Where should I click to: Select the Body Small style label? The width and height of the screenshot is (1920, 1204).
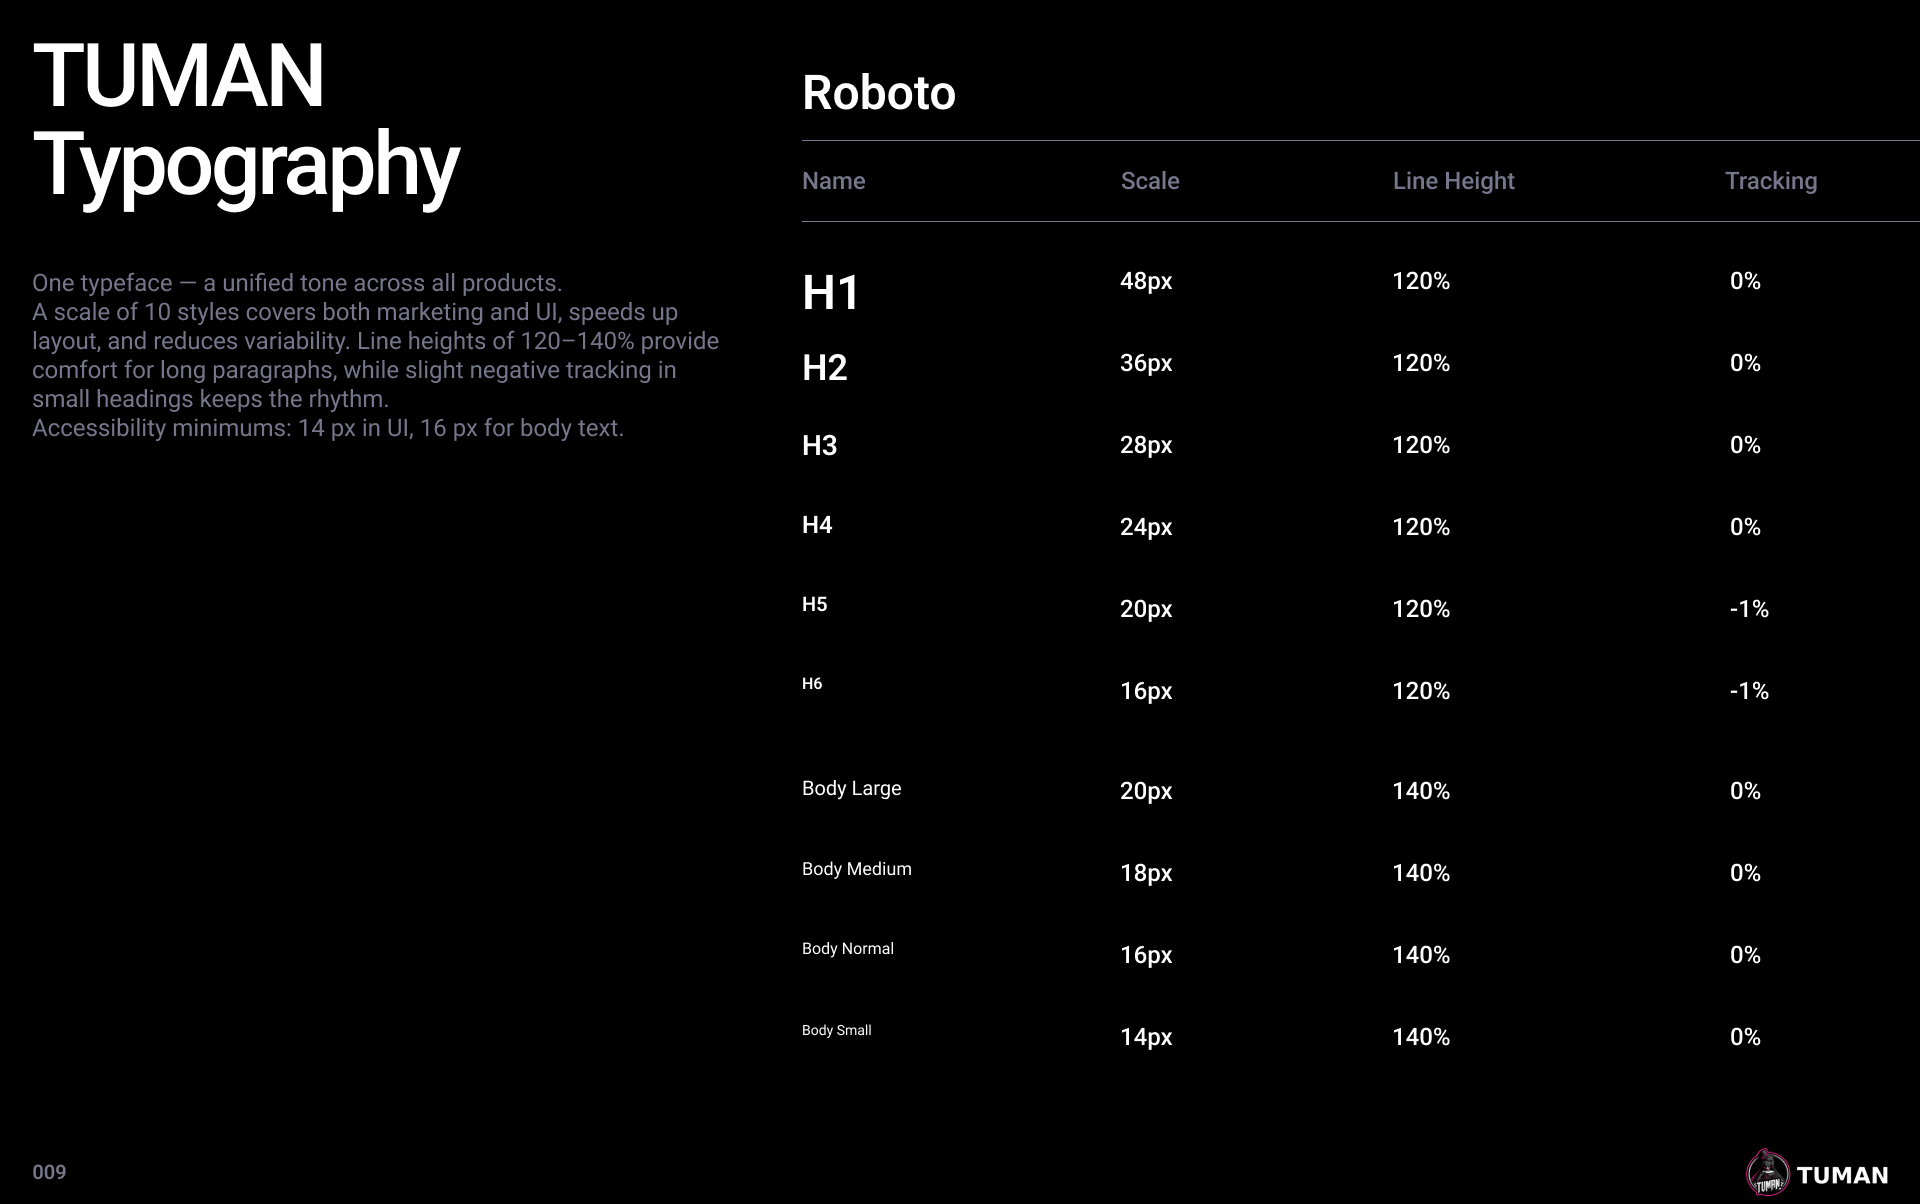click(x=836, y=1030)
